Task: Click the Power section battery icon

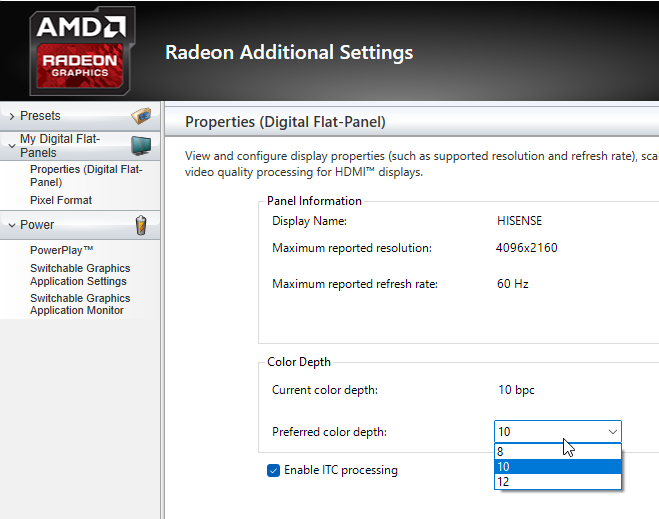Action: [x=141, y=225]
